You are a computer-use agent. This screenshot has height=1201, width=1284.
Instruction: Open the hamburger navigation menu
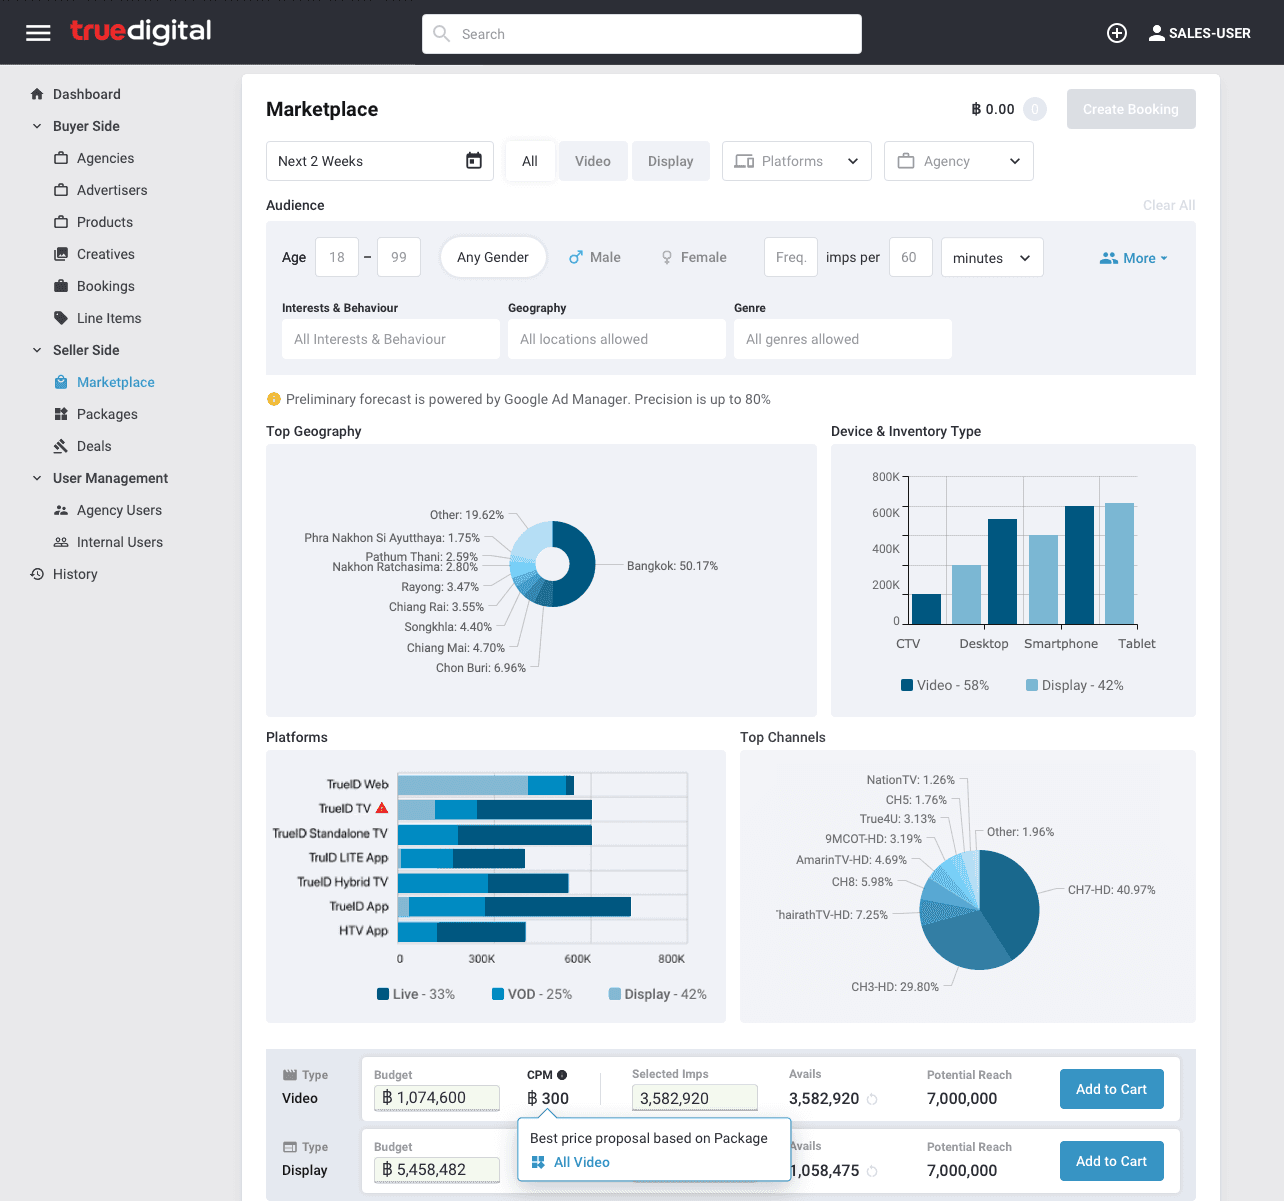(x=38, y=33)
